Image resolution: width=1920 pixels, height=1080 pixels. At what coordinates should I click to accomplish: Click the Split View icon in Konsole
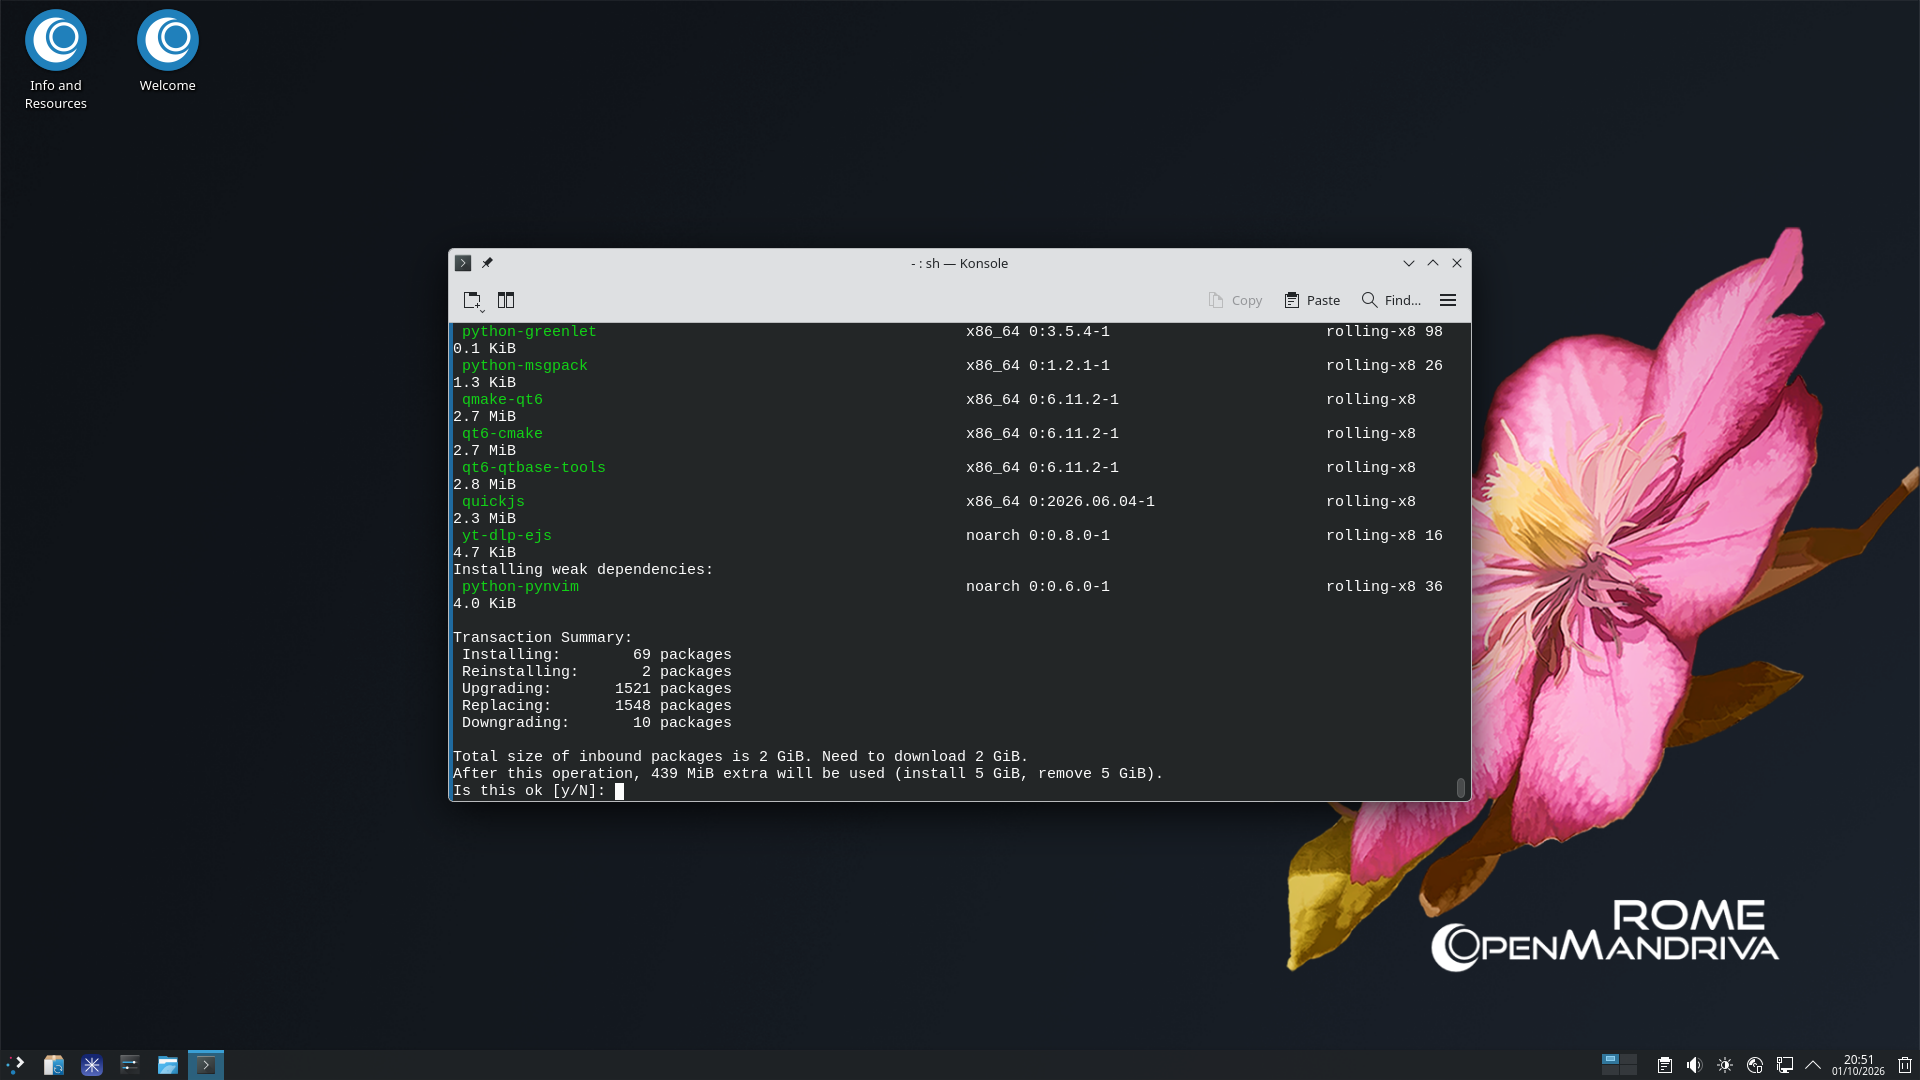click(506, 300)
